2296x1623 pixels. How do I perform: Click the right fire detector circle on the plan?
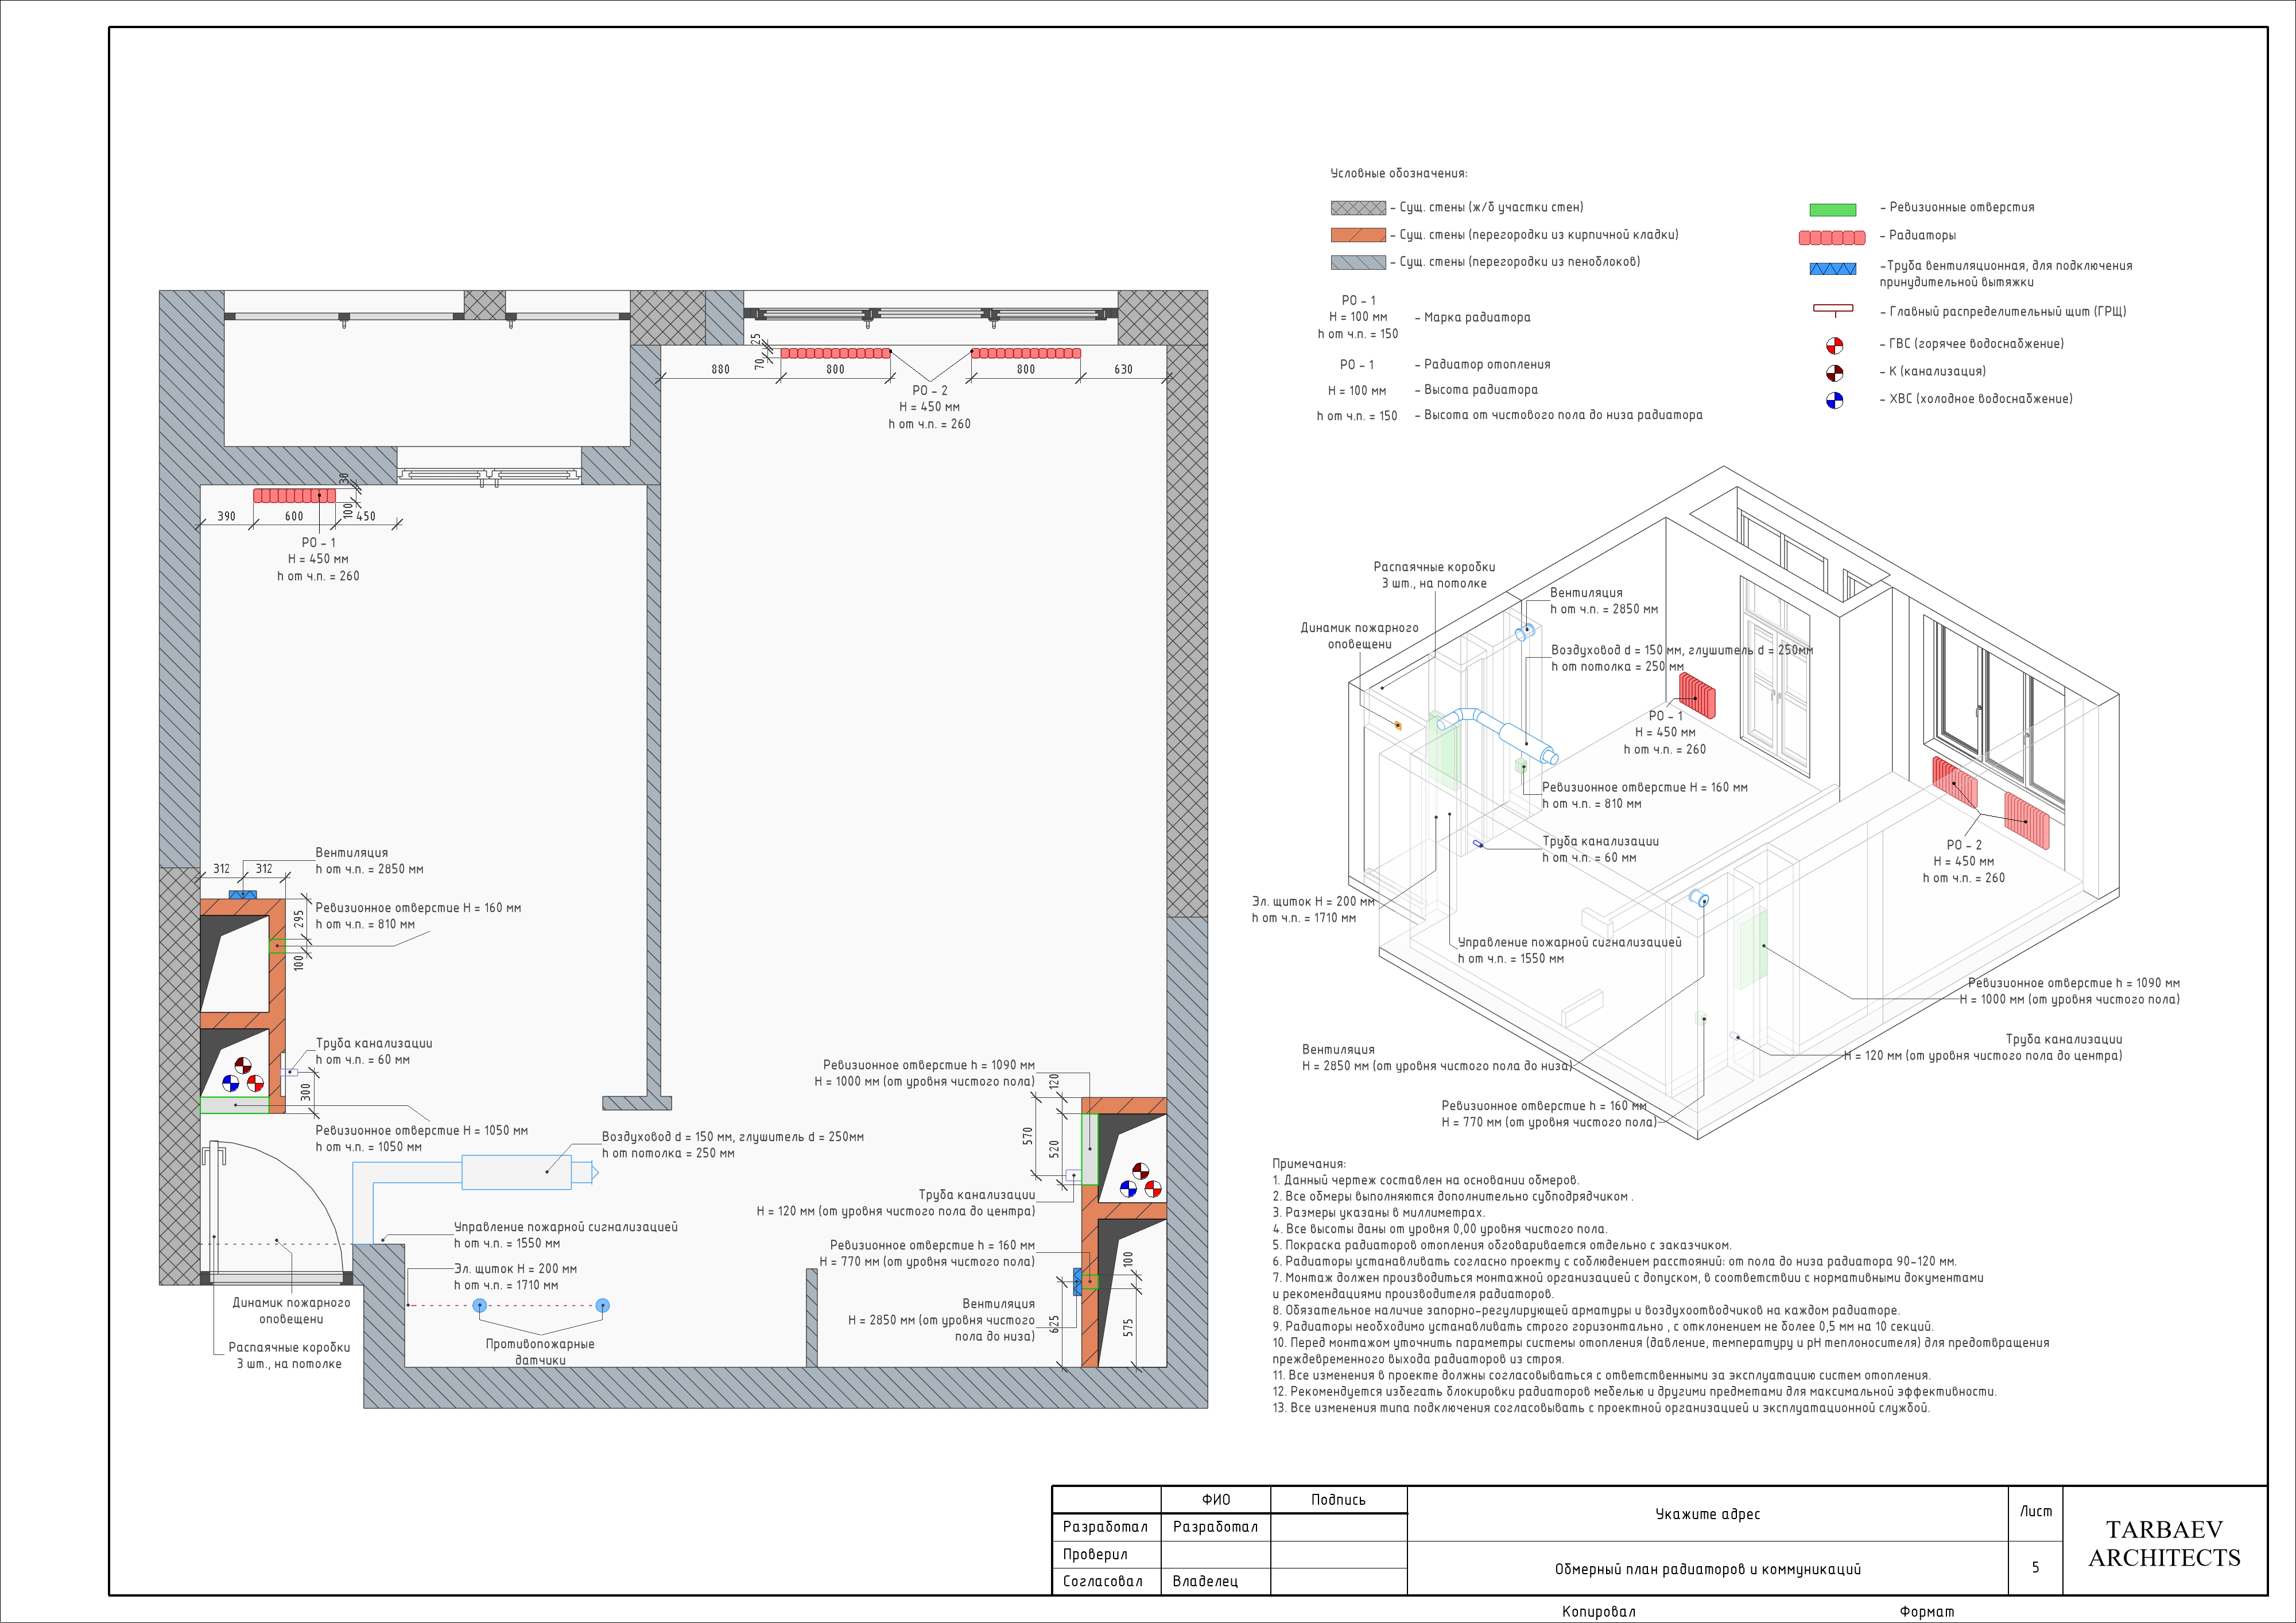coord(602,1305)
